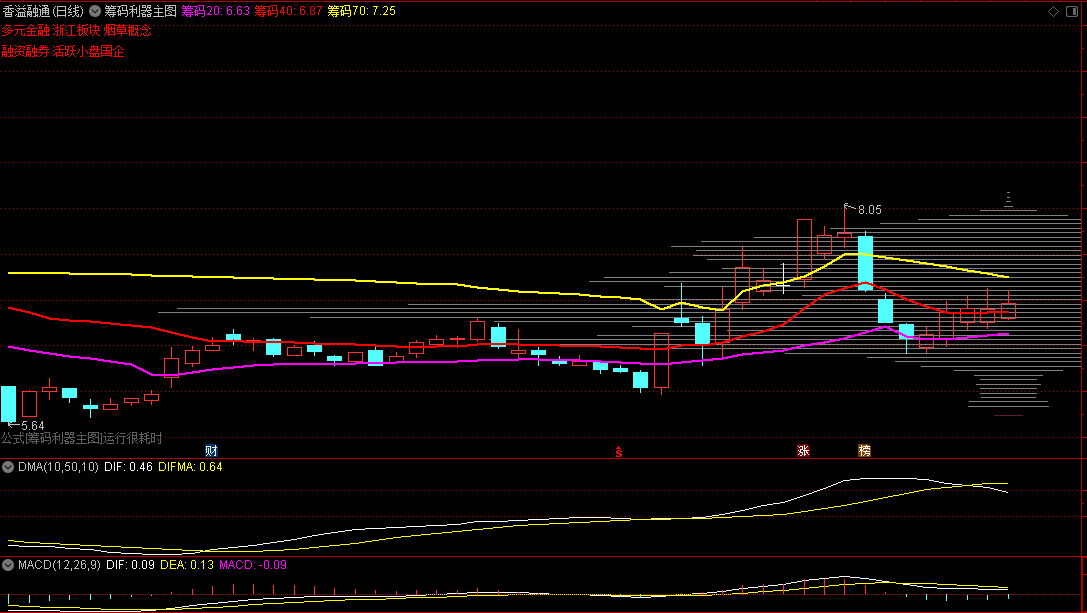Click the MACD DIF: 0.09 value
This screenshot has height=613, width=1087.
tap(130, 565)
